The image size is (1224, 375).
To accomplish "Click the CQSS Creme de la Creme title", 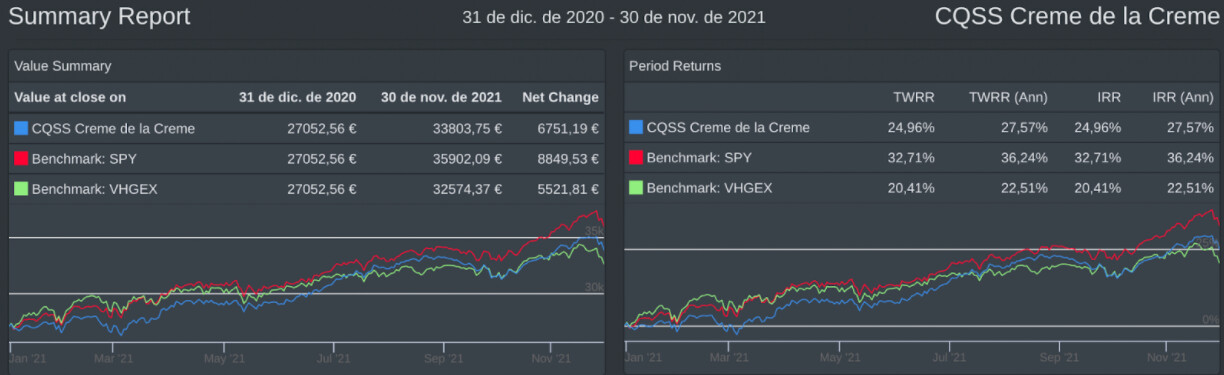I will (1077, 16).
